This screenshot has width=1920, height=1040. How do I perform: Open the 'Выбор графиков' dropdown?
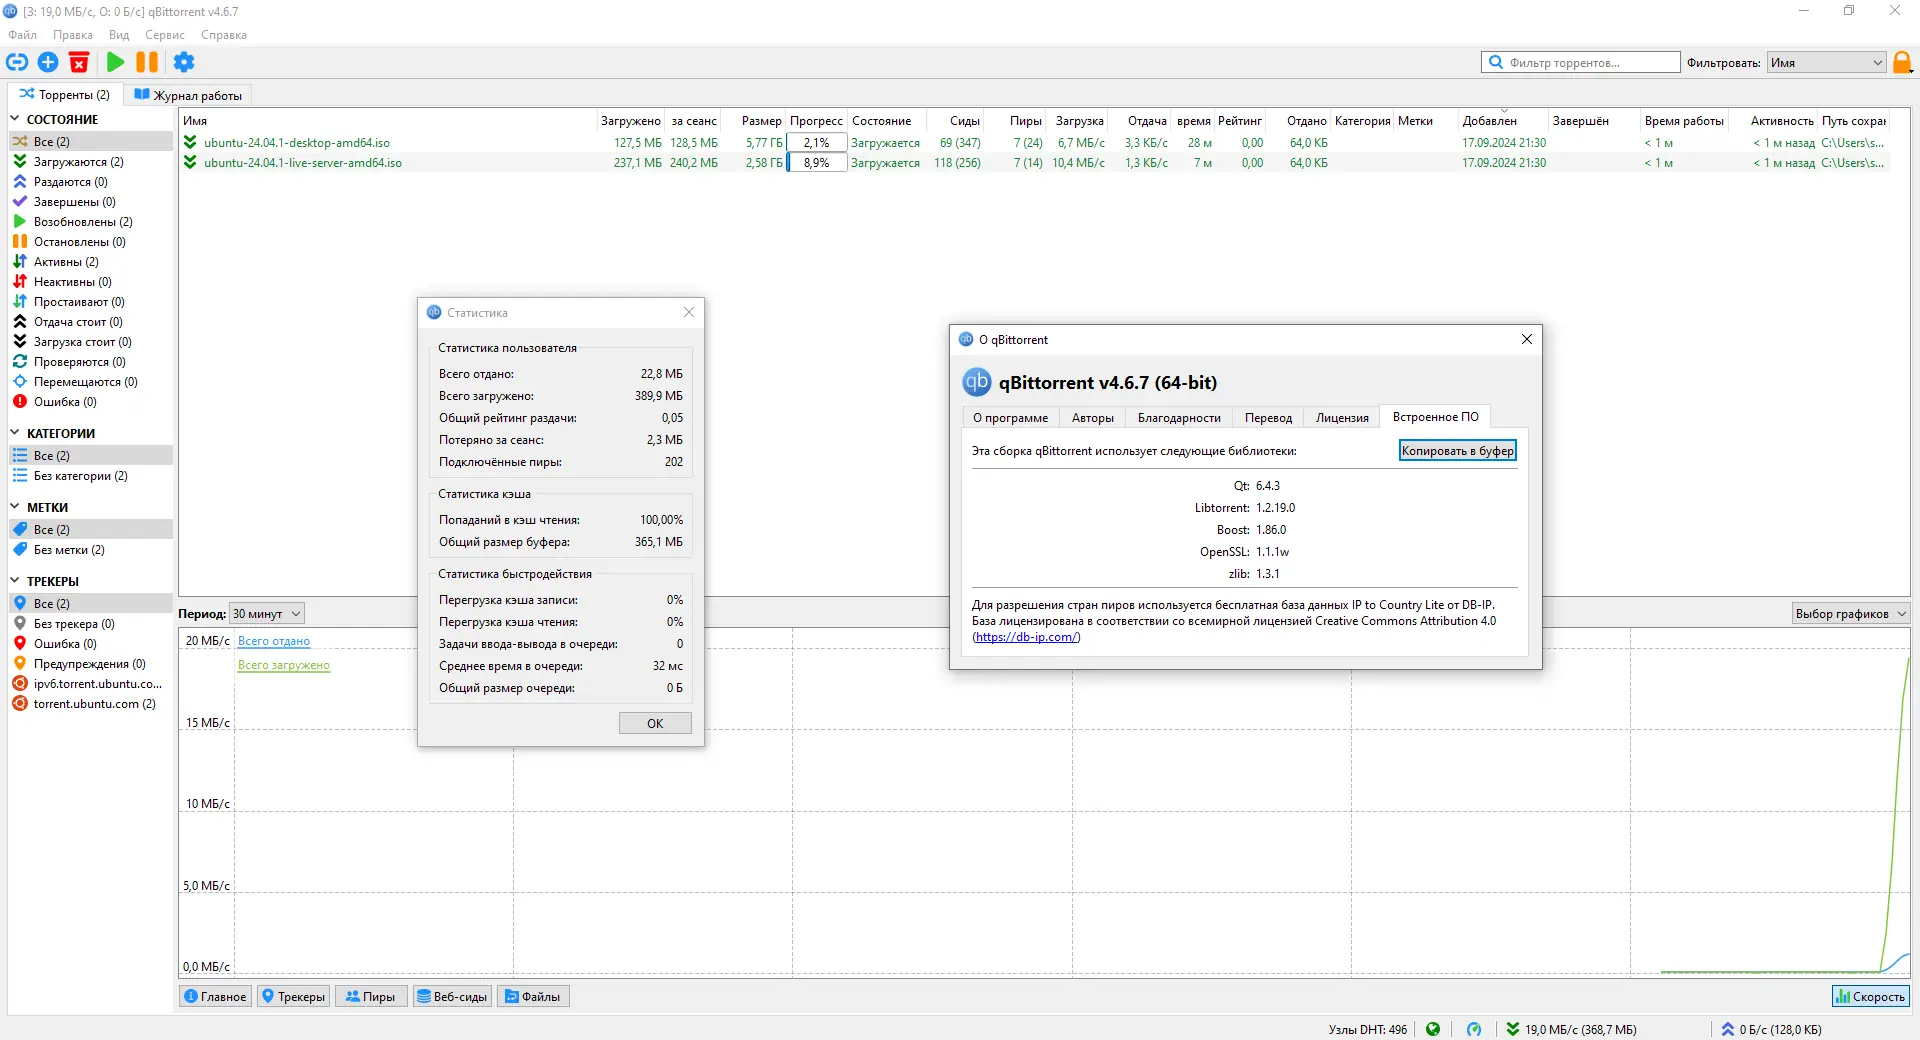coord(1850,614)
